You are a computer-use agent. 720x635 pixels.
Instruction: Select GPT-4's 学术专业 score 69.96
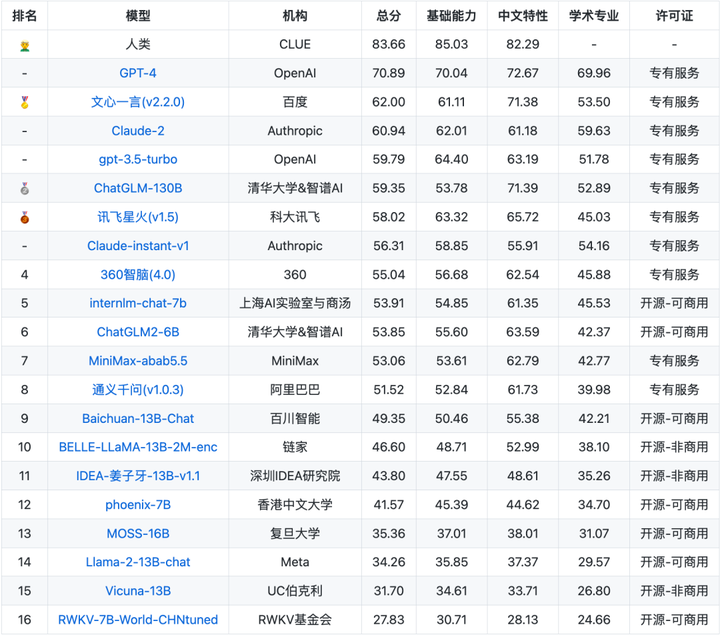pos(594,73)
